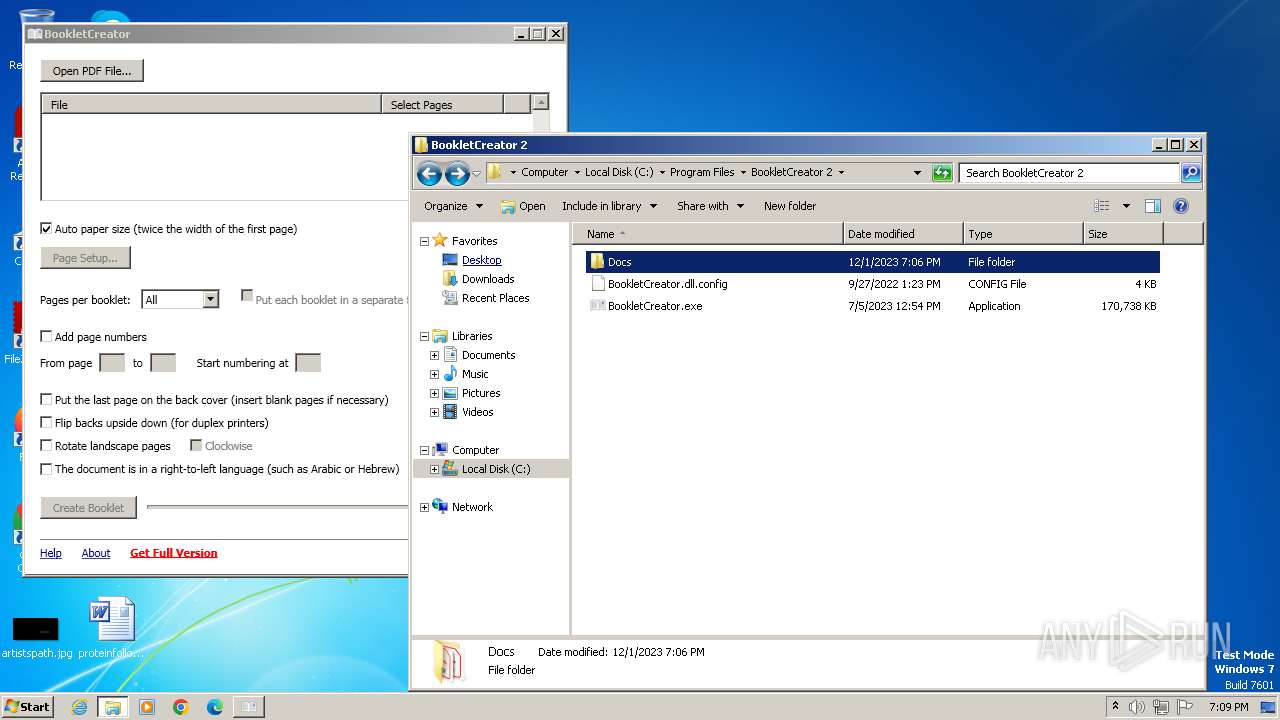Open Windows Media Player from taskbar
The width and height of the screenshot is (1280, 720).
click(x=147, y=707)
